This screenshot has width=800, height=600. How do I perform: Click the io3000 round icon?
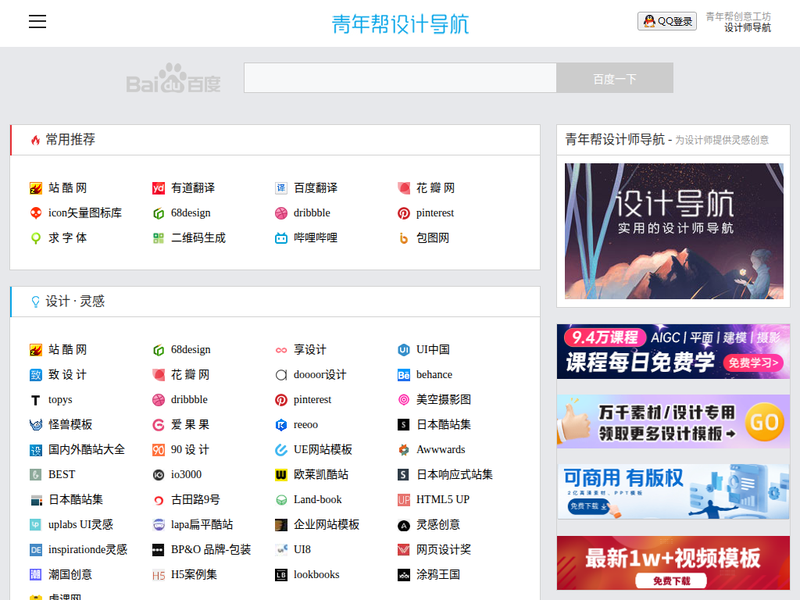pos(159,475)
